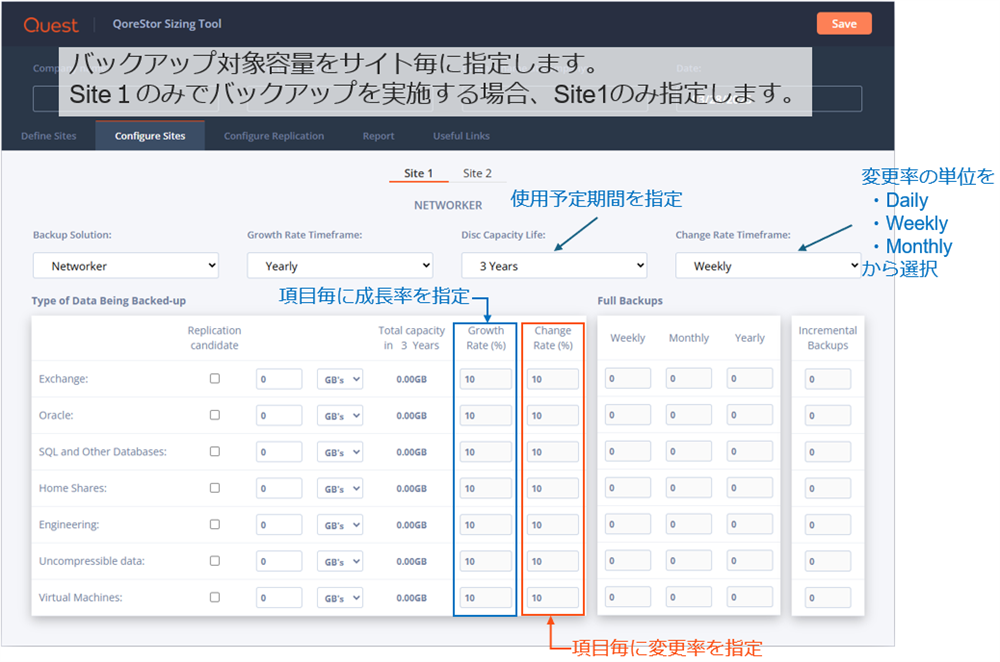Screen dimensions: 1000x662
Task: Click the Exchange capacity input field
Action: pos(279,379)
